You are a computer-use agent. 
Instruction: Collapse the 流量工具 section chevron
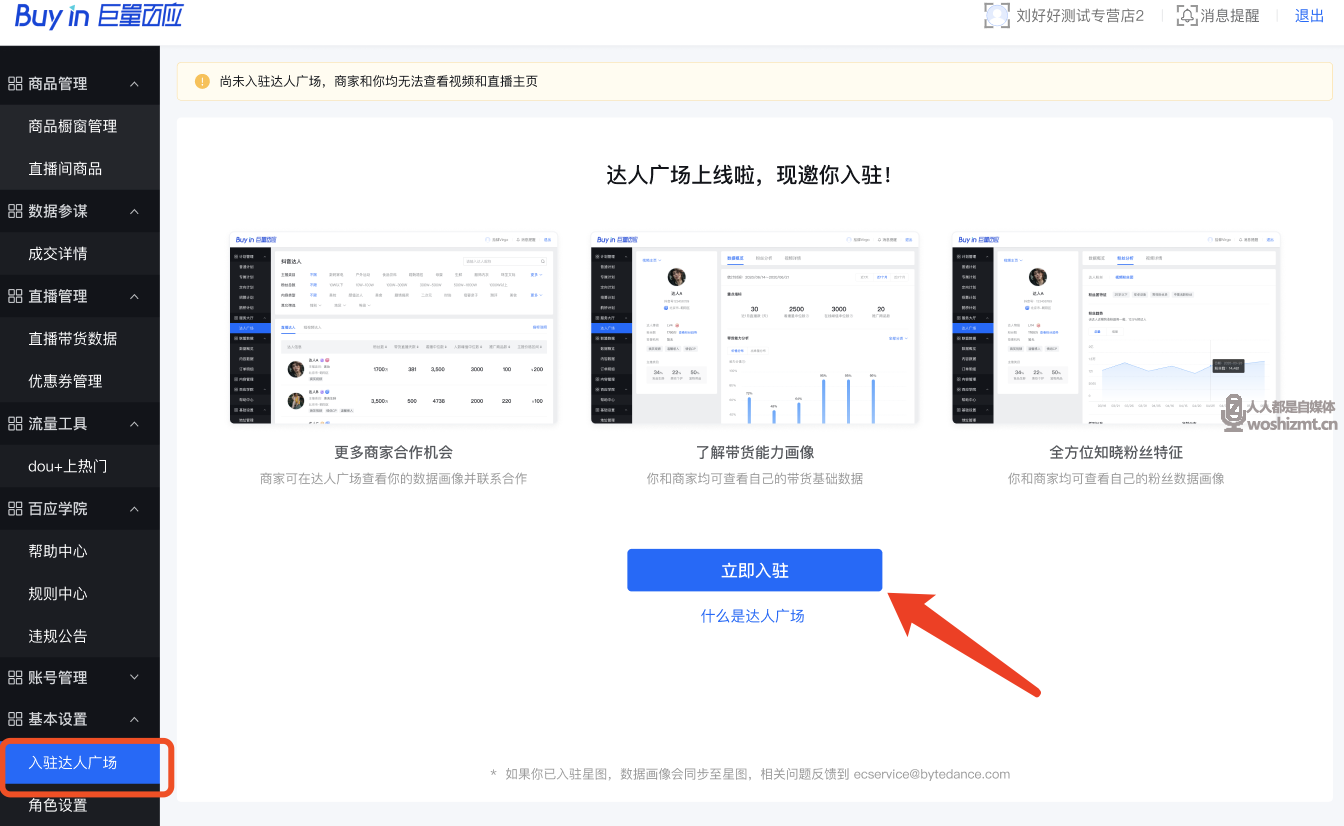point(134,424)
